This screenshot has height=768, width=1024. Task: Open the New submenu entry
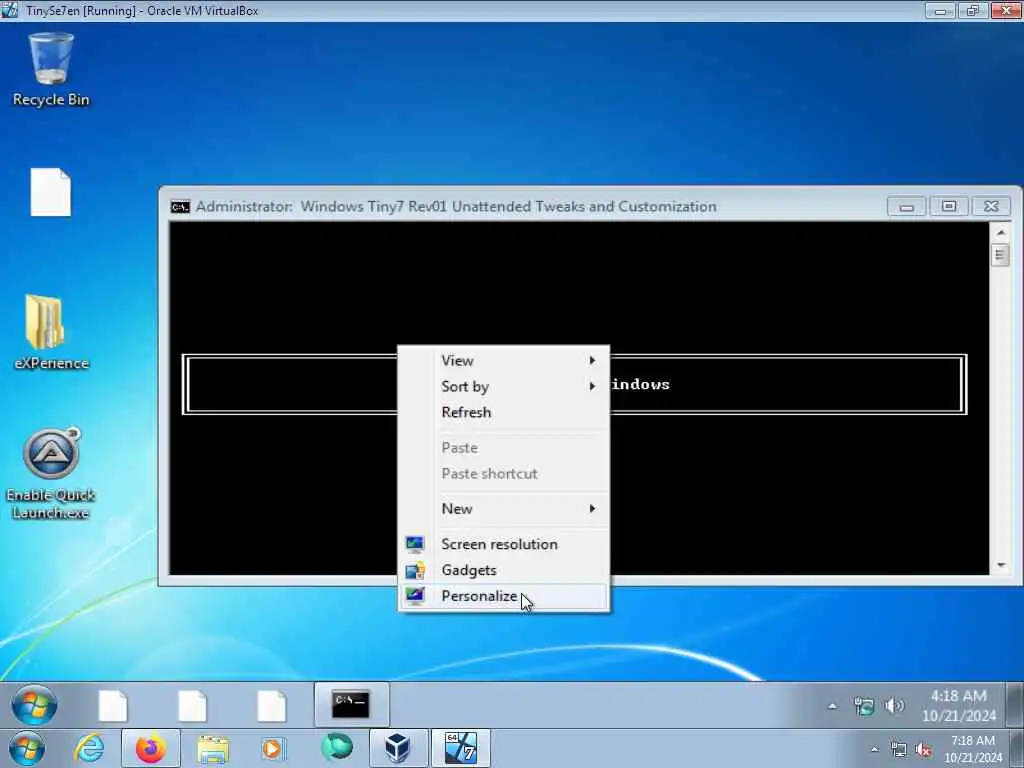click(504, 509)
